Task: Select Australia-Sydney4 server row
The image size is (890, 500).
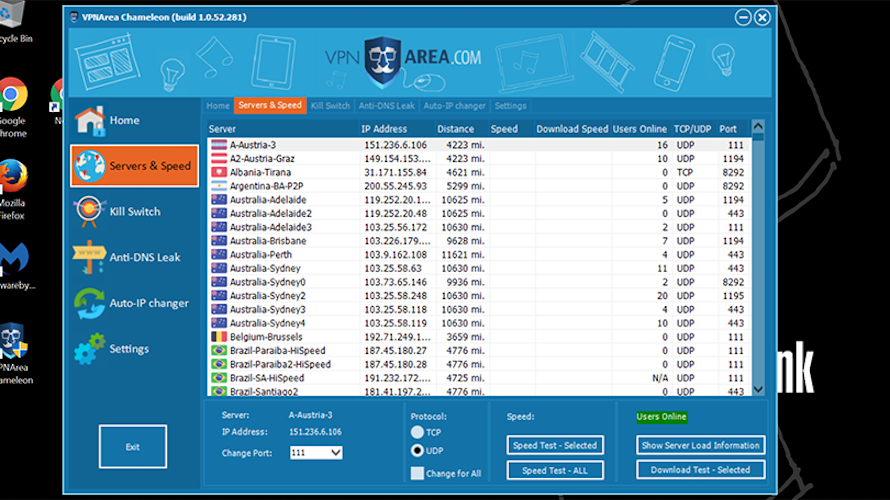Action: pos(480,323)
